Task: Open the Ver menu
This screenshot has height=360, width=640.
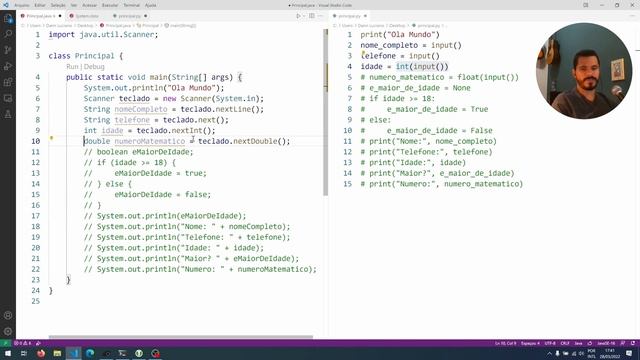Action: pyautogui.click(x=74, y=5)
